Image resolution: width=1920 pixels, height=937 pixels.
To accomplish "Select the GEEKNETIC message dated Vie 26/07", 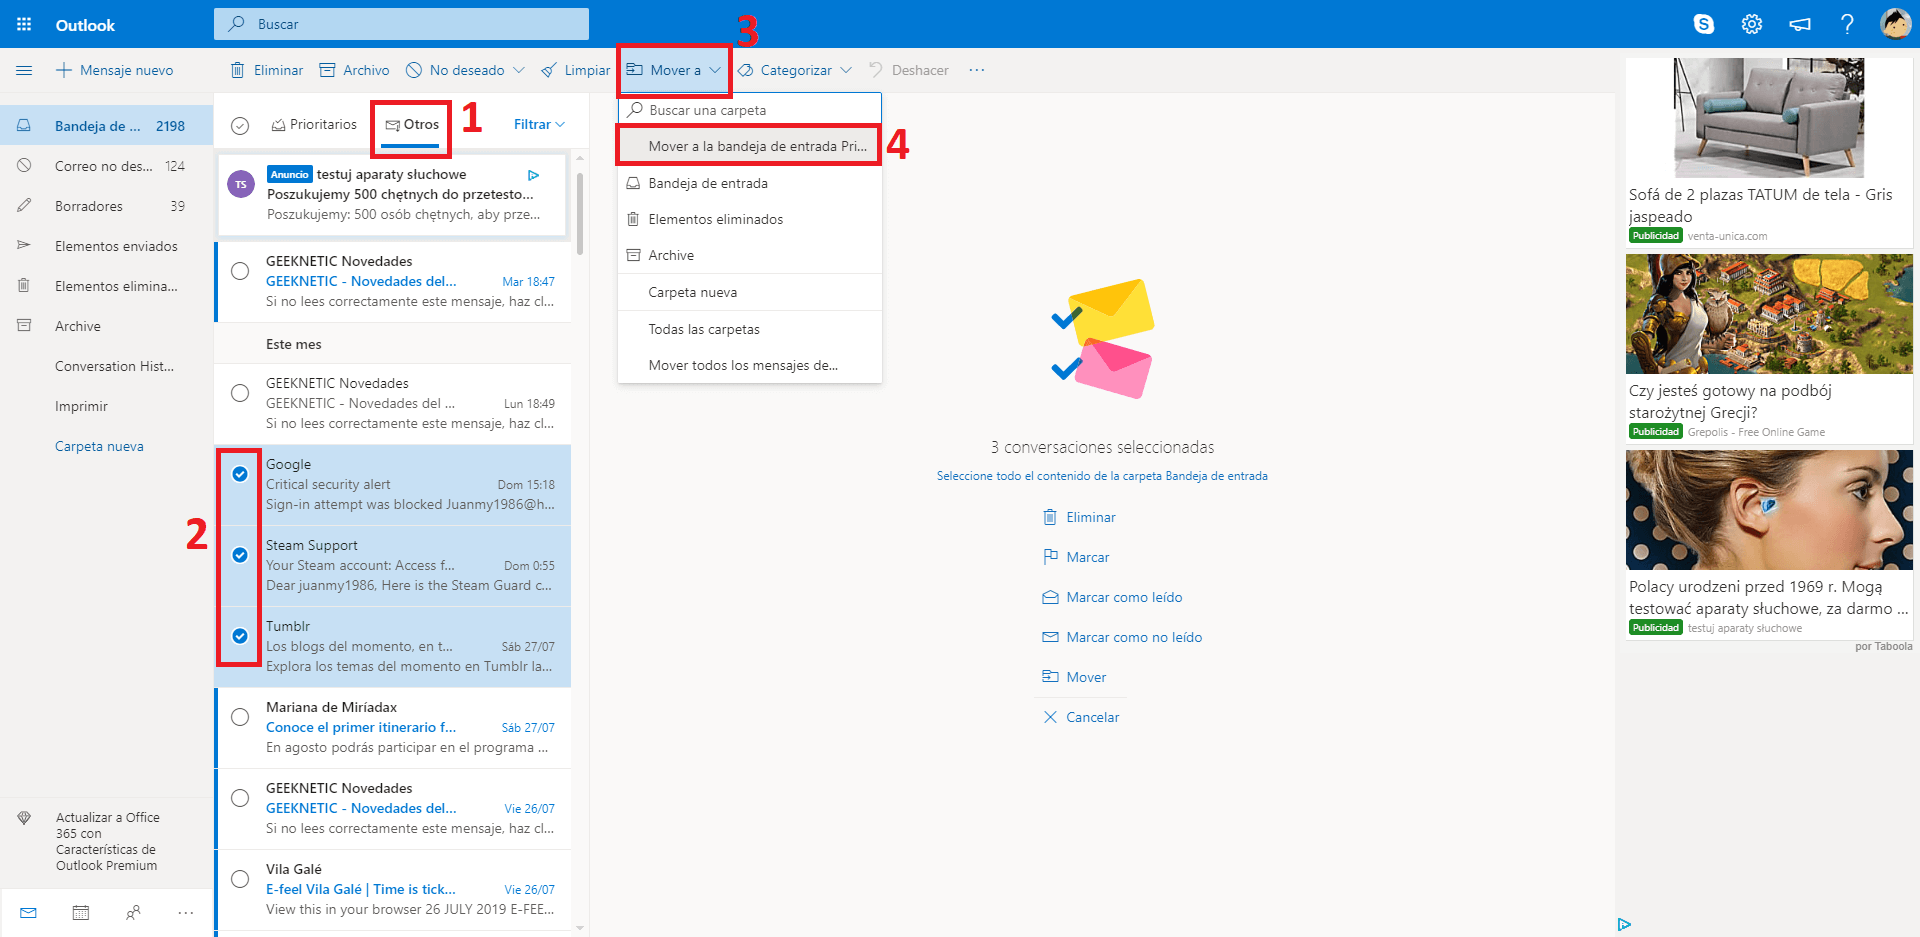I will pyautogui.click(x=240, y=798).
